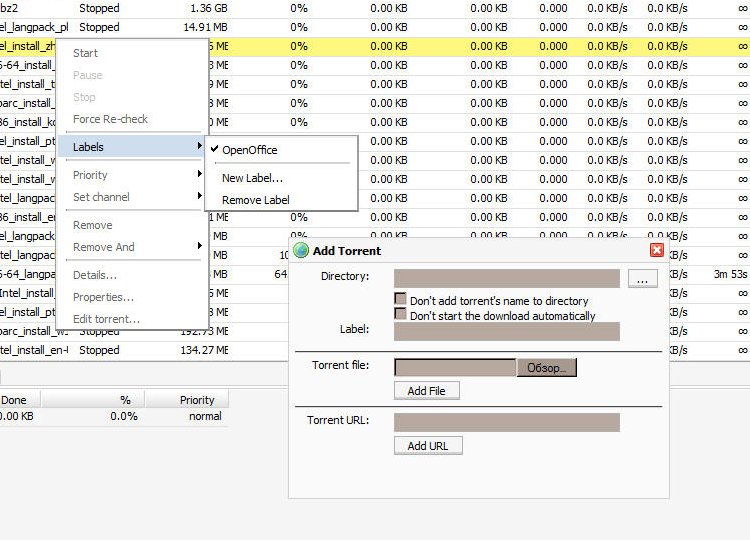Browse directory with the ... button
750x540 pixels.
(642, 279)
